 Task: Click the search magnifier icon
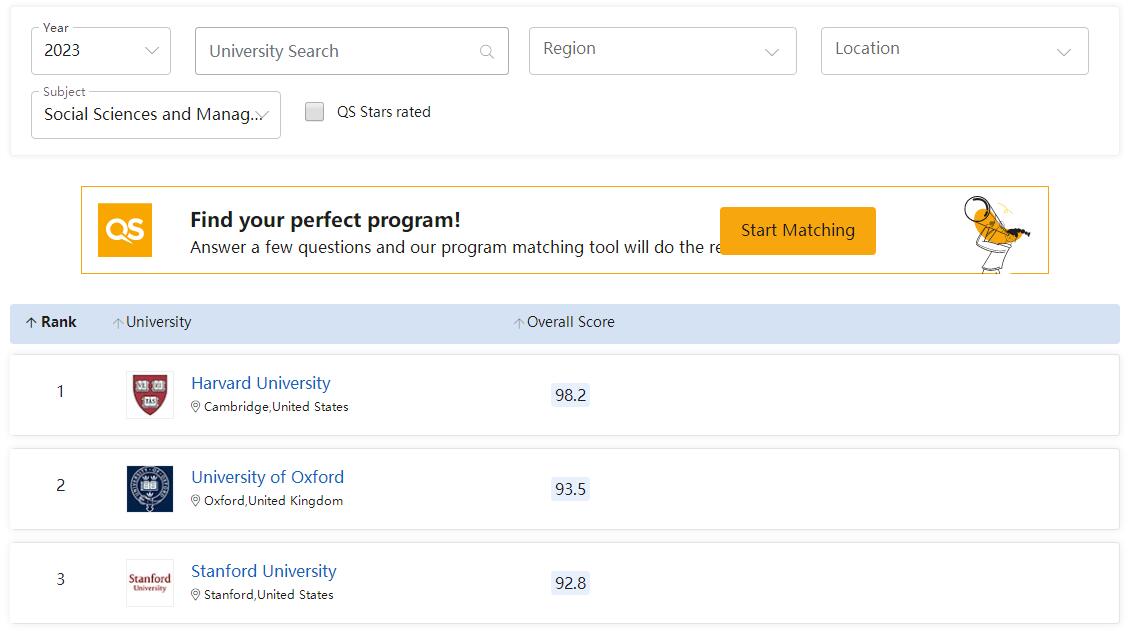coord(487,52)
